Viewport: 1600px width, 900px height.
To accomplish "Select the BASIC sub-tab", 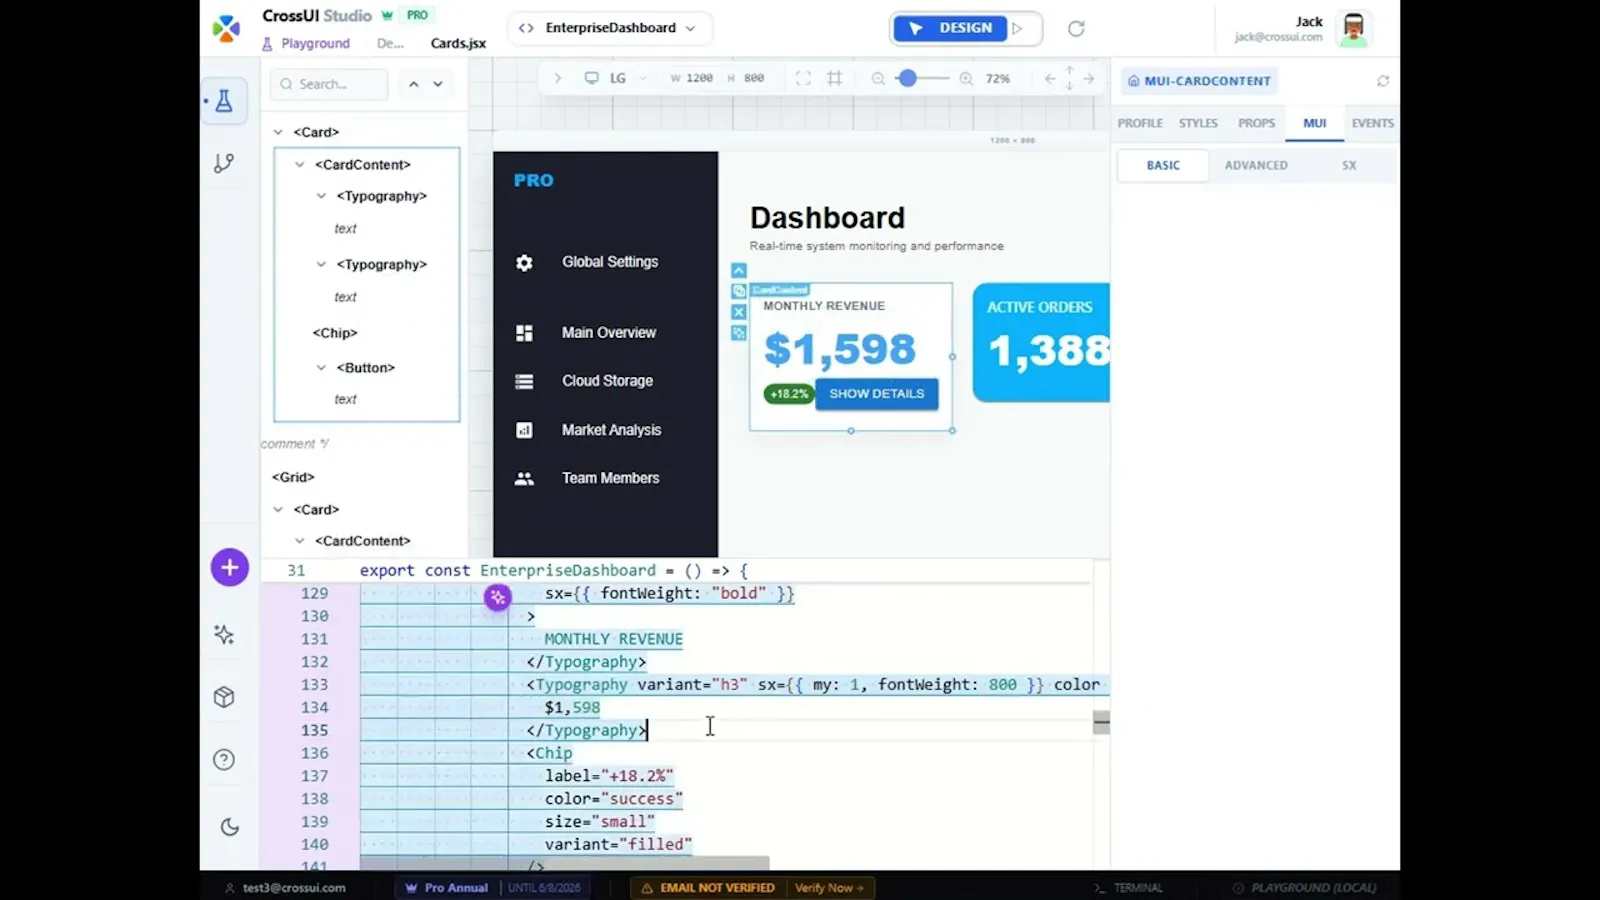I will [x=1163, y=165].
